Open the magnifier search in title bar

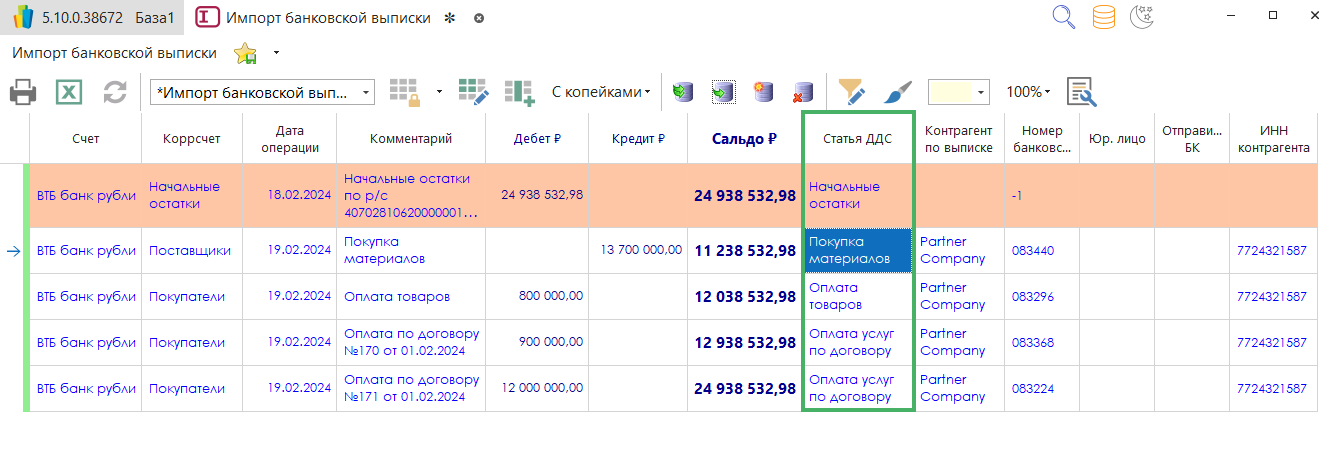(1064, 17)
